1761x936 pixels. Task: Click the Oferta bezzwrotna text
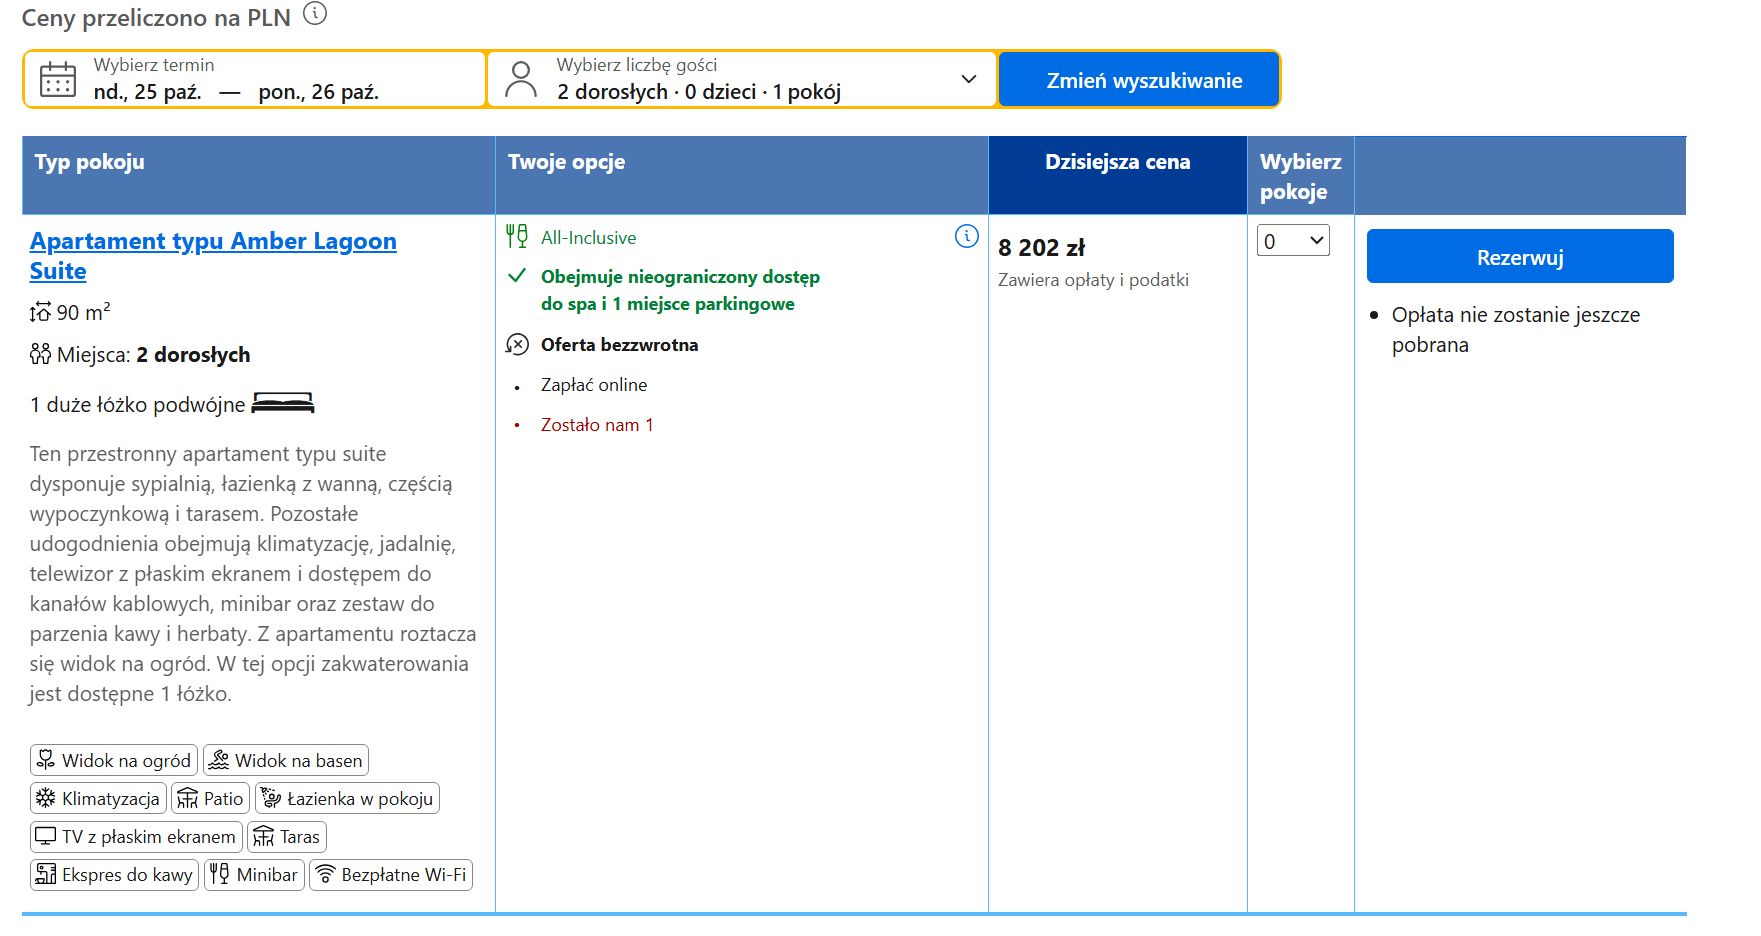point(619,344)
